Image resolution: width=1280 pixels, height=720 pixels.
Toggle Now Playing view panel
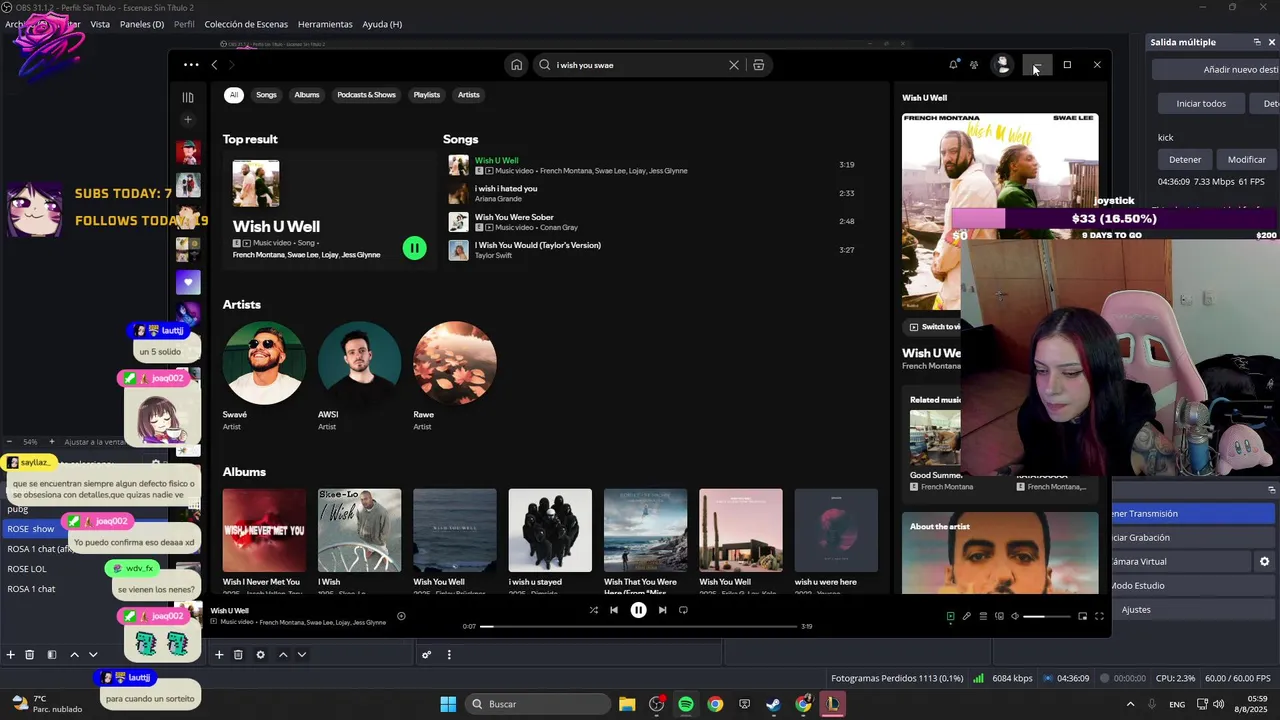tap(950, 616)
